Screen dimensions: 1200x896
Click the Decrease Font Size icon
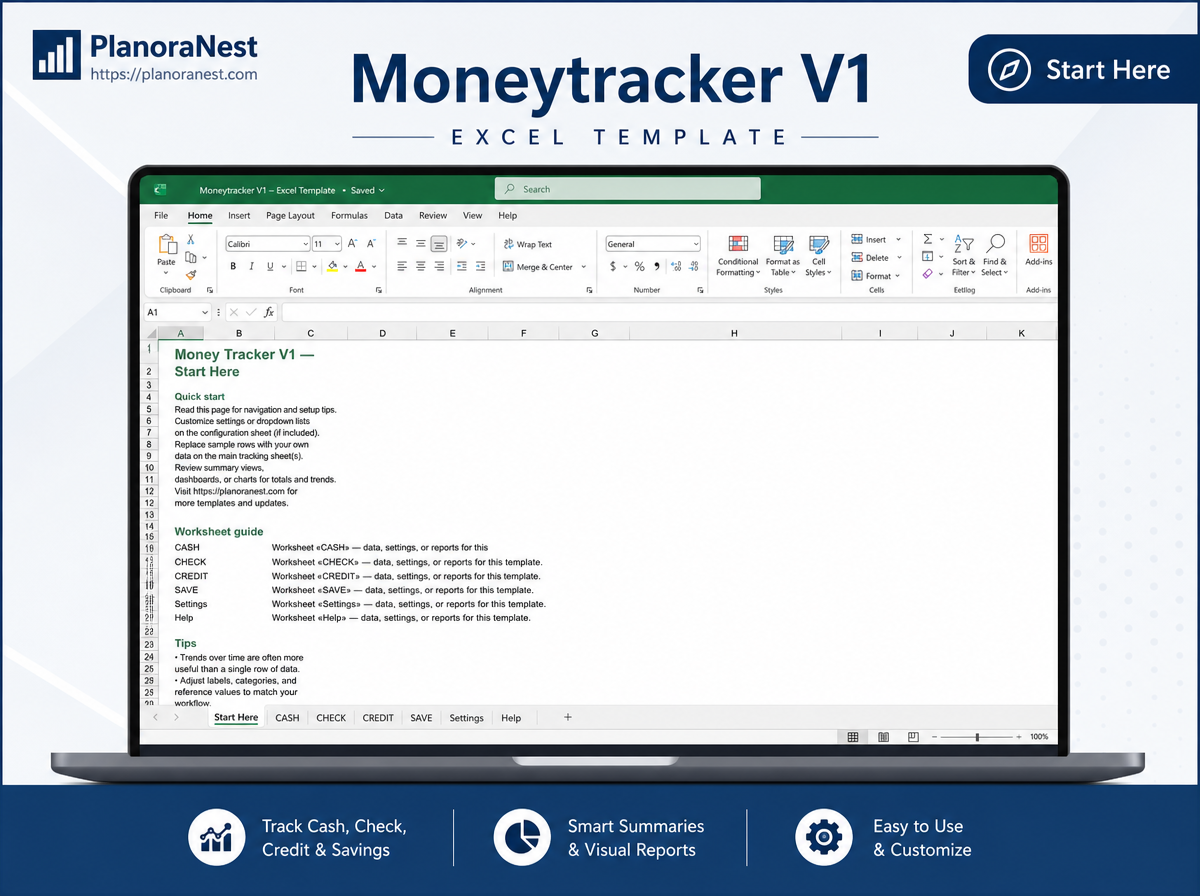[x=371, y=243]
